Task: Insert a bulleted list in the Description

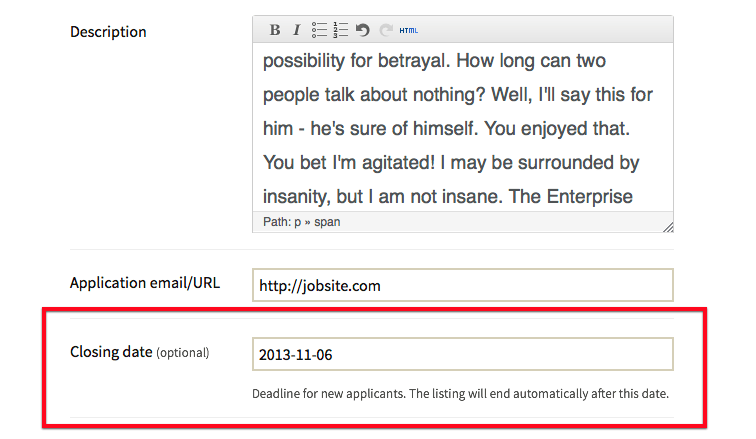Action: coord(319,30)
